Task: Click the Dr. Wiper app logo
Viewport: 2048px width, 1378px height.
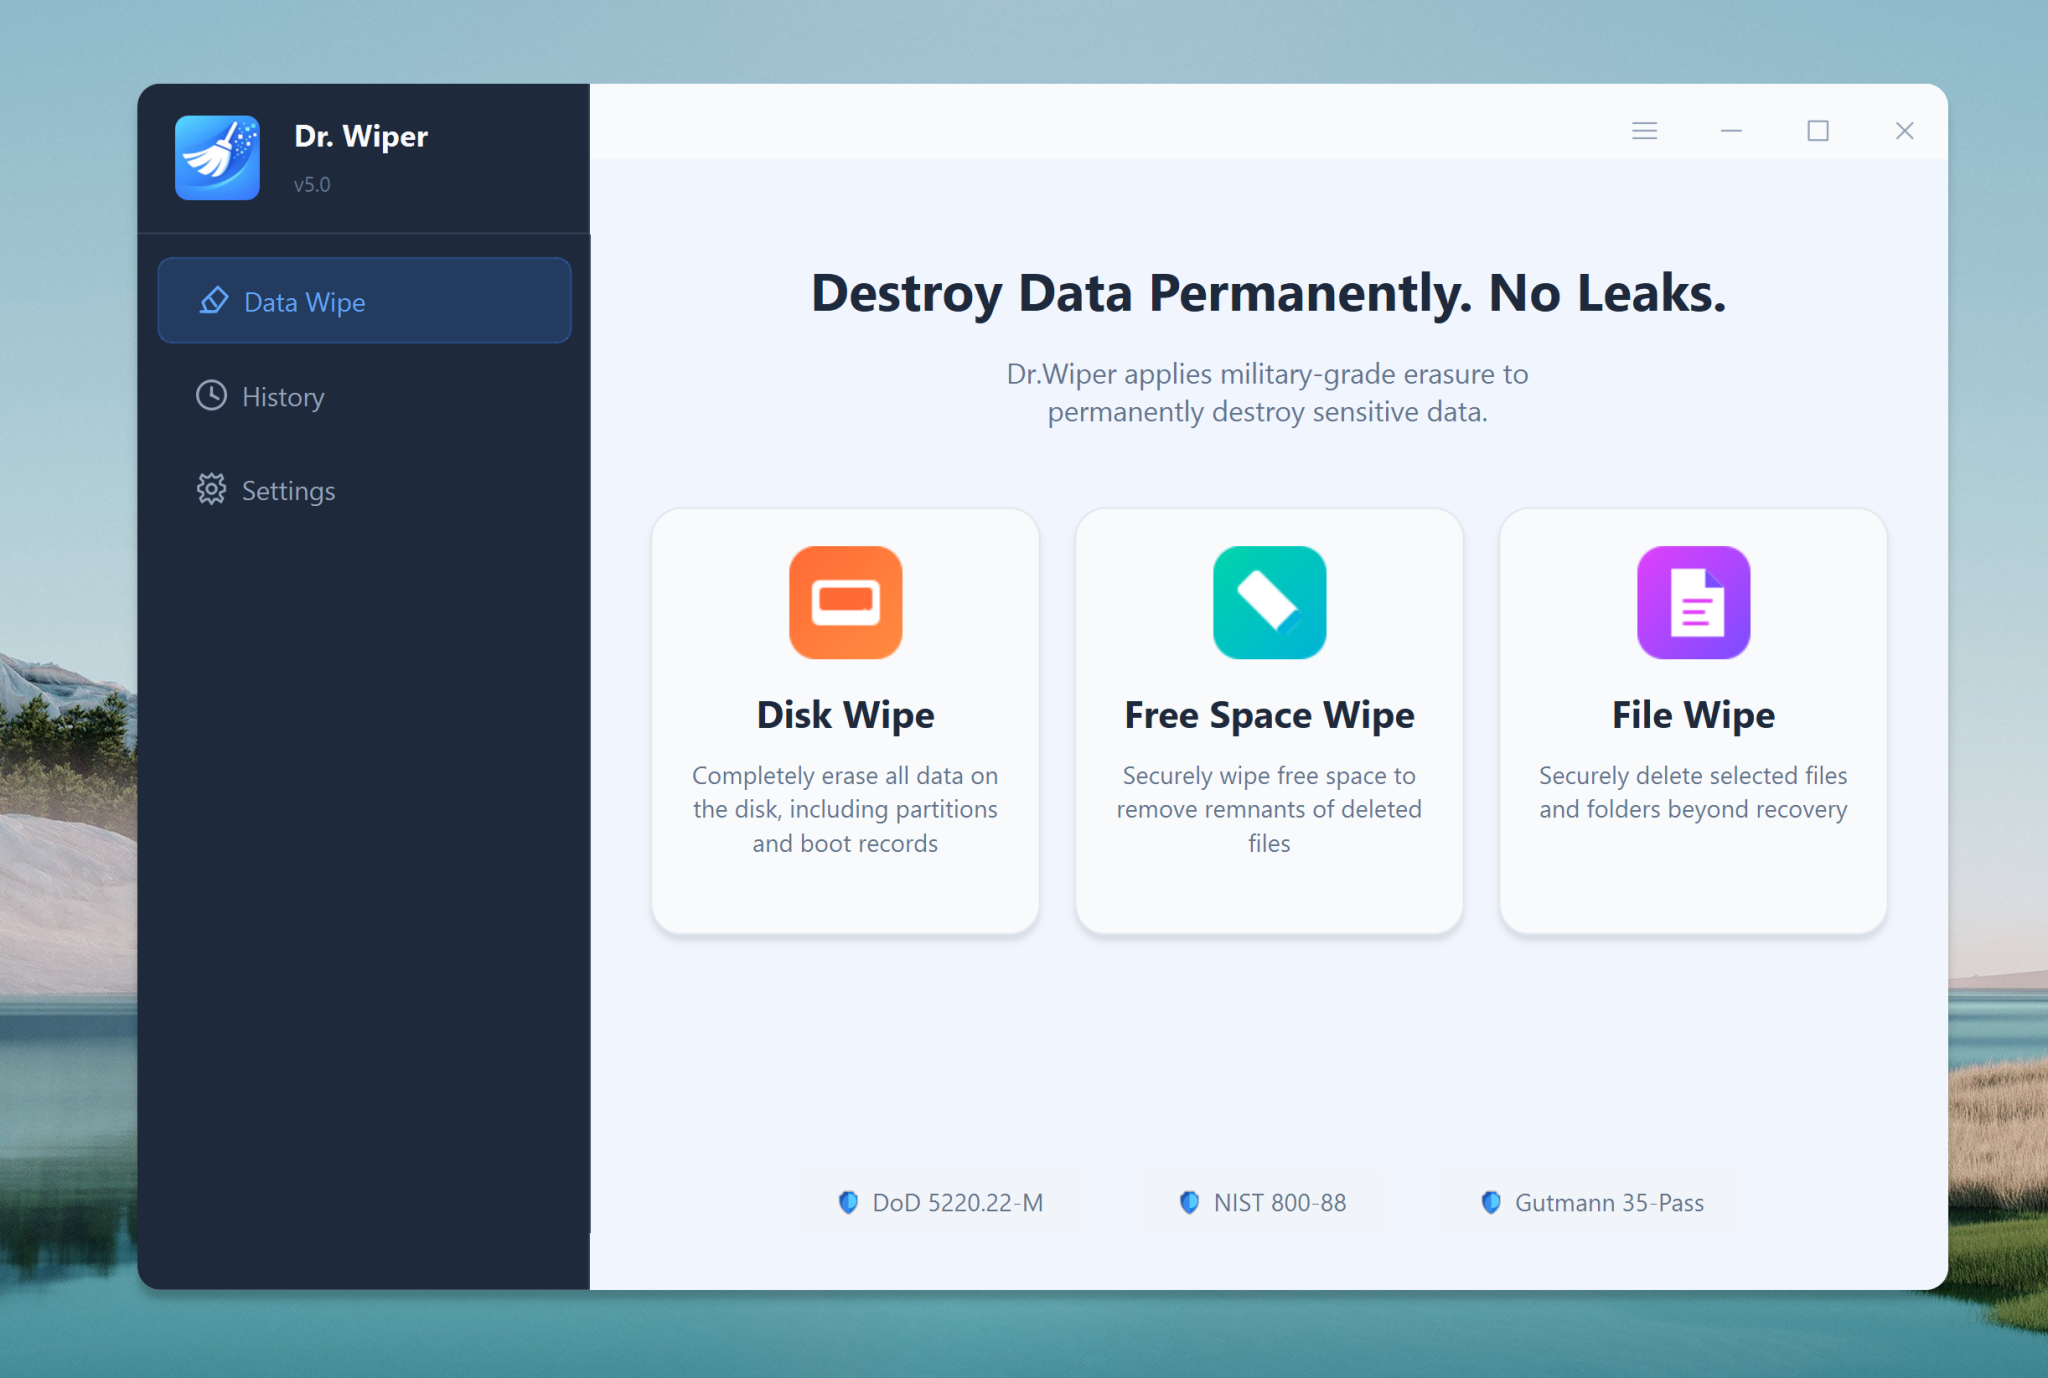Action: click(x=217, y=157)
